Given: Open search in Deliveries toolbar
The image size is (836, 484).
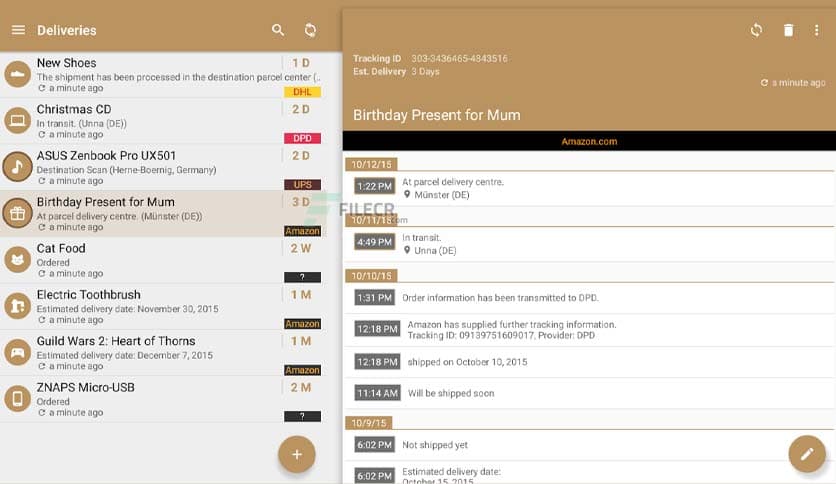Looking at the screenshot, I should (278, 30).
